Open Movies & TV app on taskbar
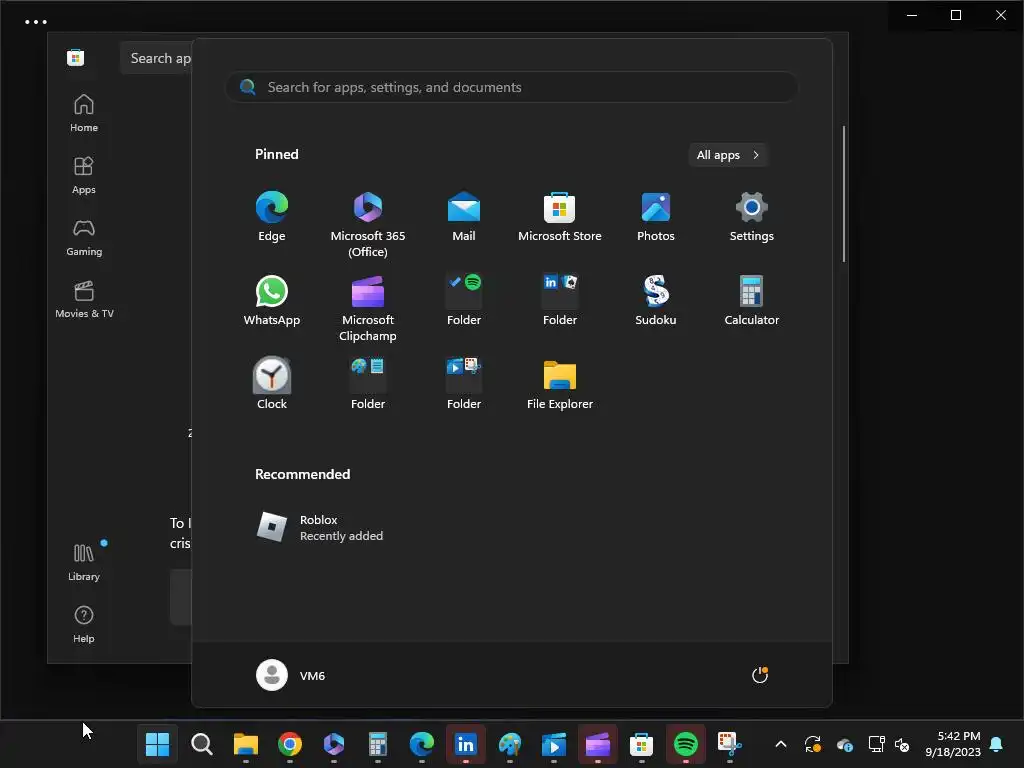The height and width of the screenshot is (768, 1024). pyautogui.click(x=554, y=744)
